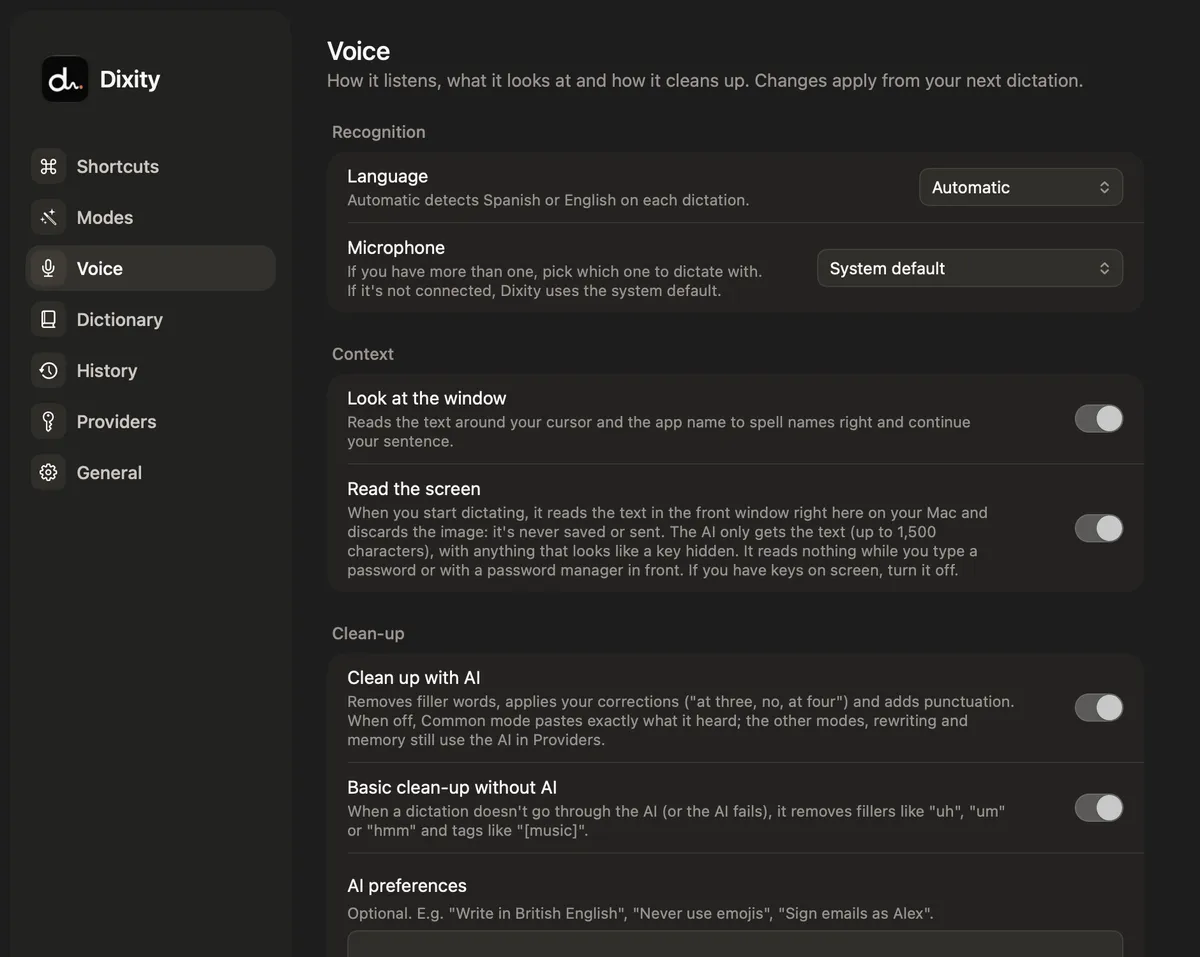Click the Recognition section header
Image resolution: width=1200 pixels, height=957 pixels.
[379, 132]
